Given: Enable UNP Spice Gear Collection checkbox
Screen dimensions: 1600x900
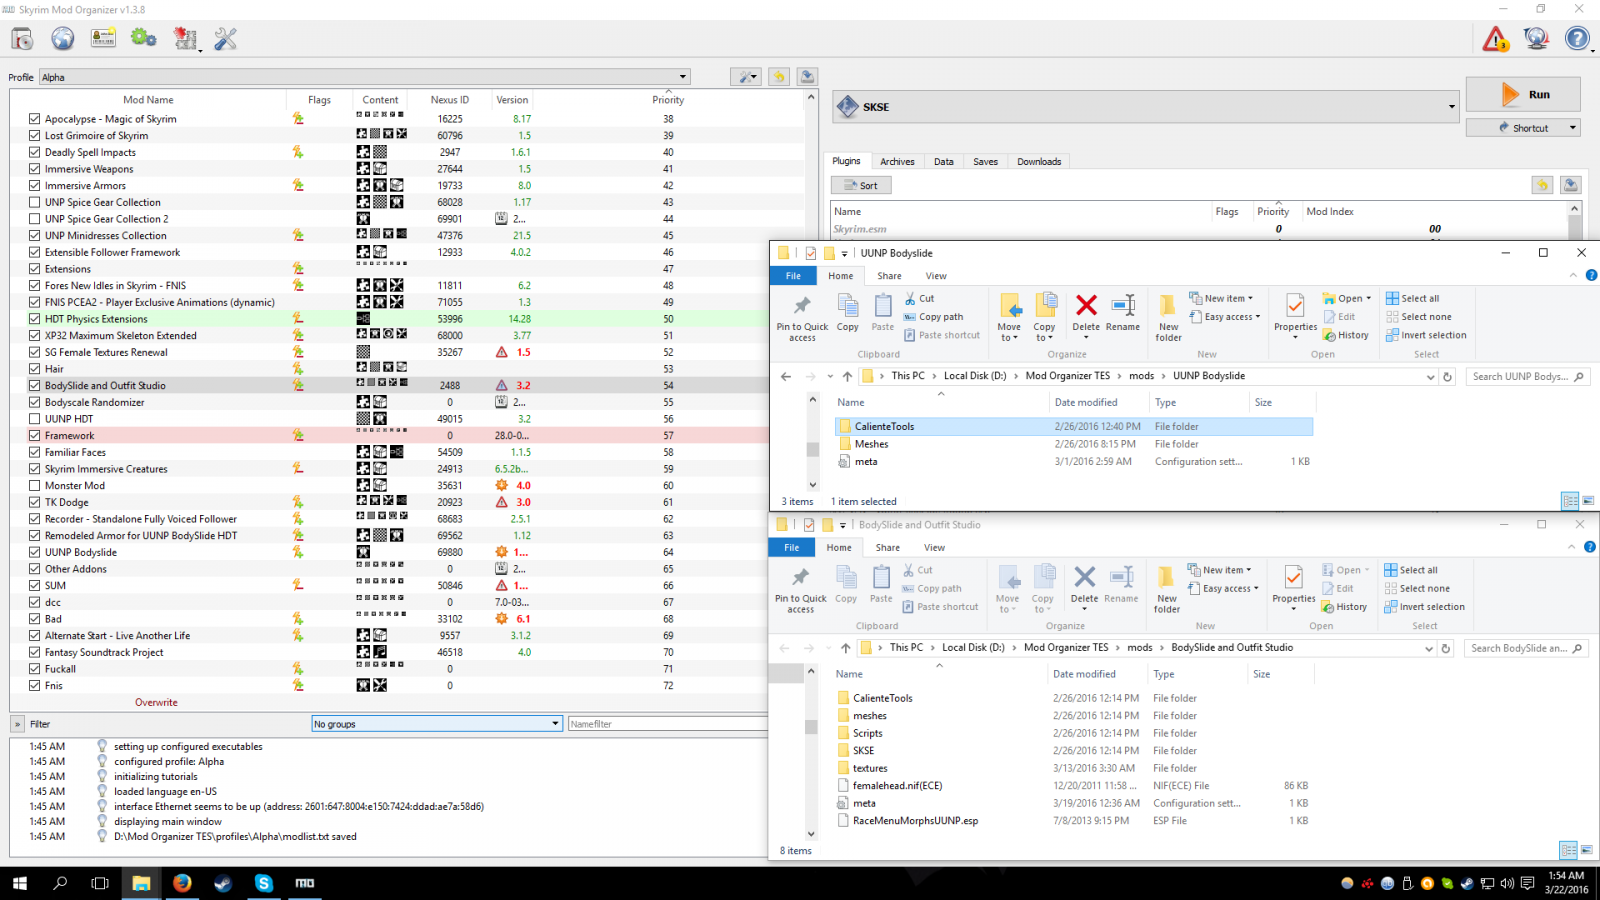Looking at the screenshot, I should click(x=35, y=202).
